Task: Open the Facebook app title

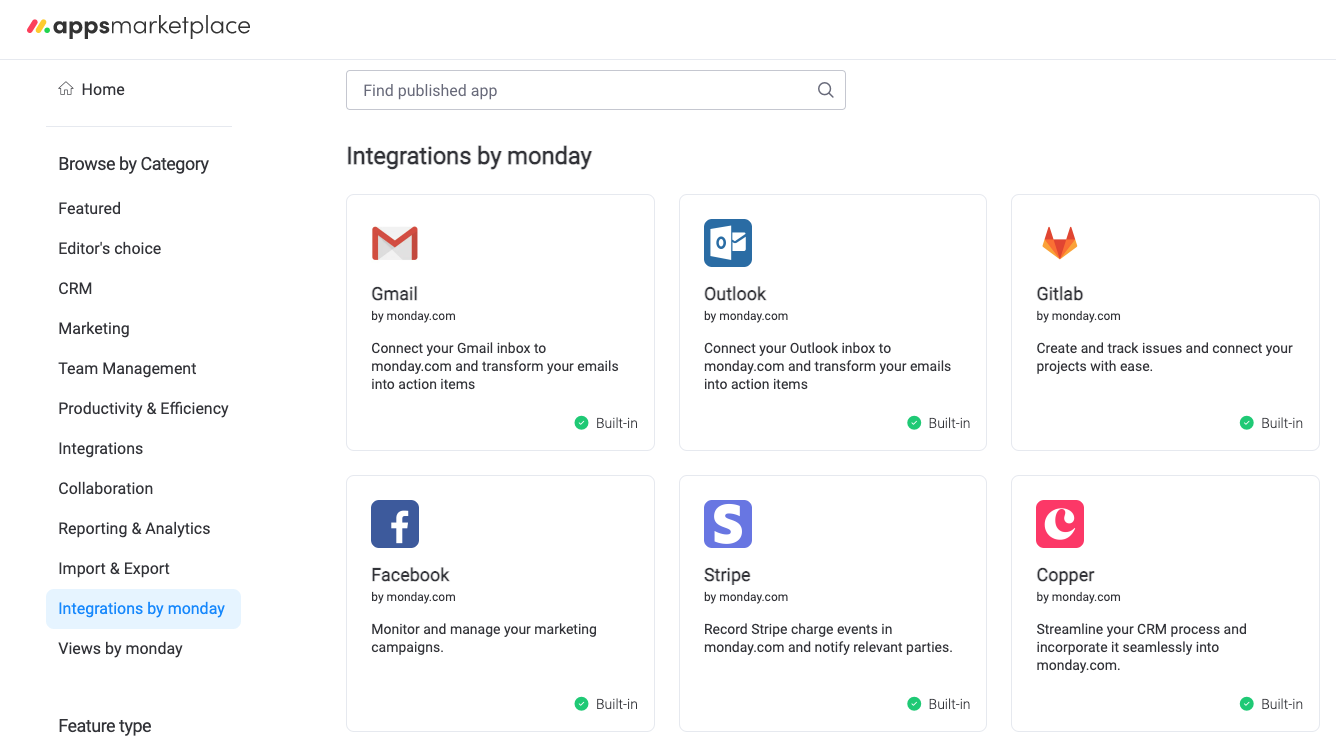Action: click(x=410, y=575)
